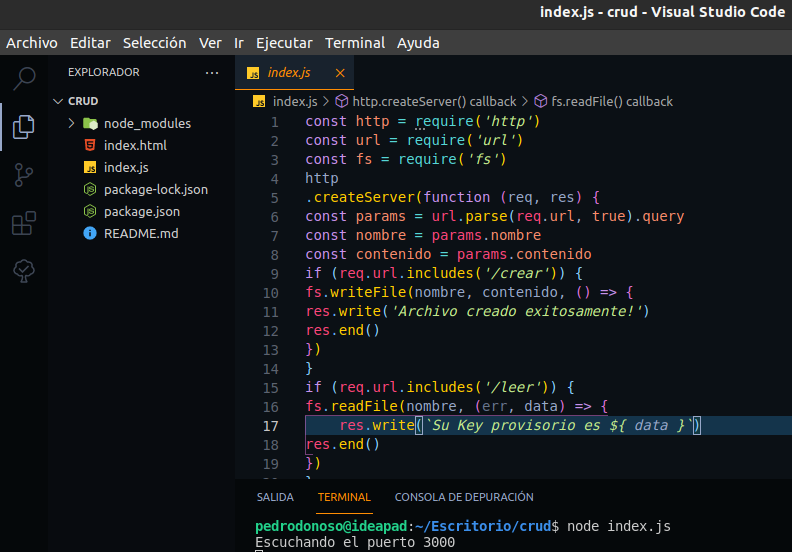This screenshot has width=792, height=552.
Task: Open breadcrumb chevron before fs.readFile()
Action: pos(525,102)
